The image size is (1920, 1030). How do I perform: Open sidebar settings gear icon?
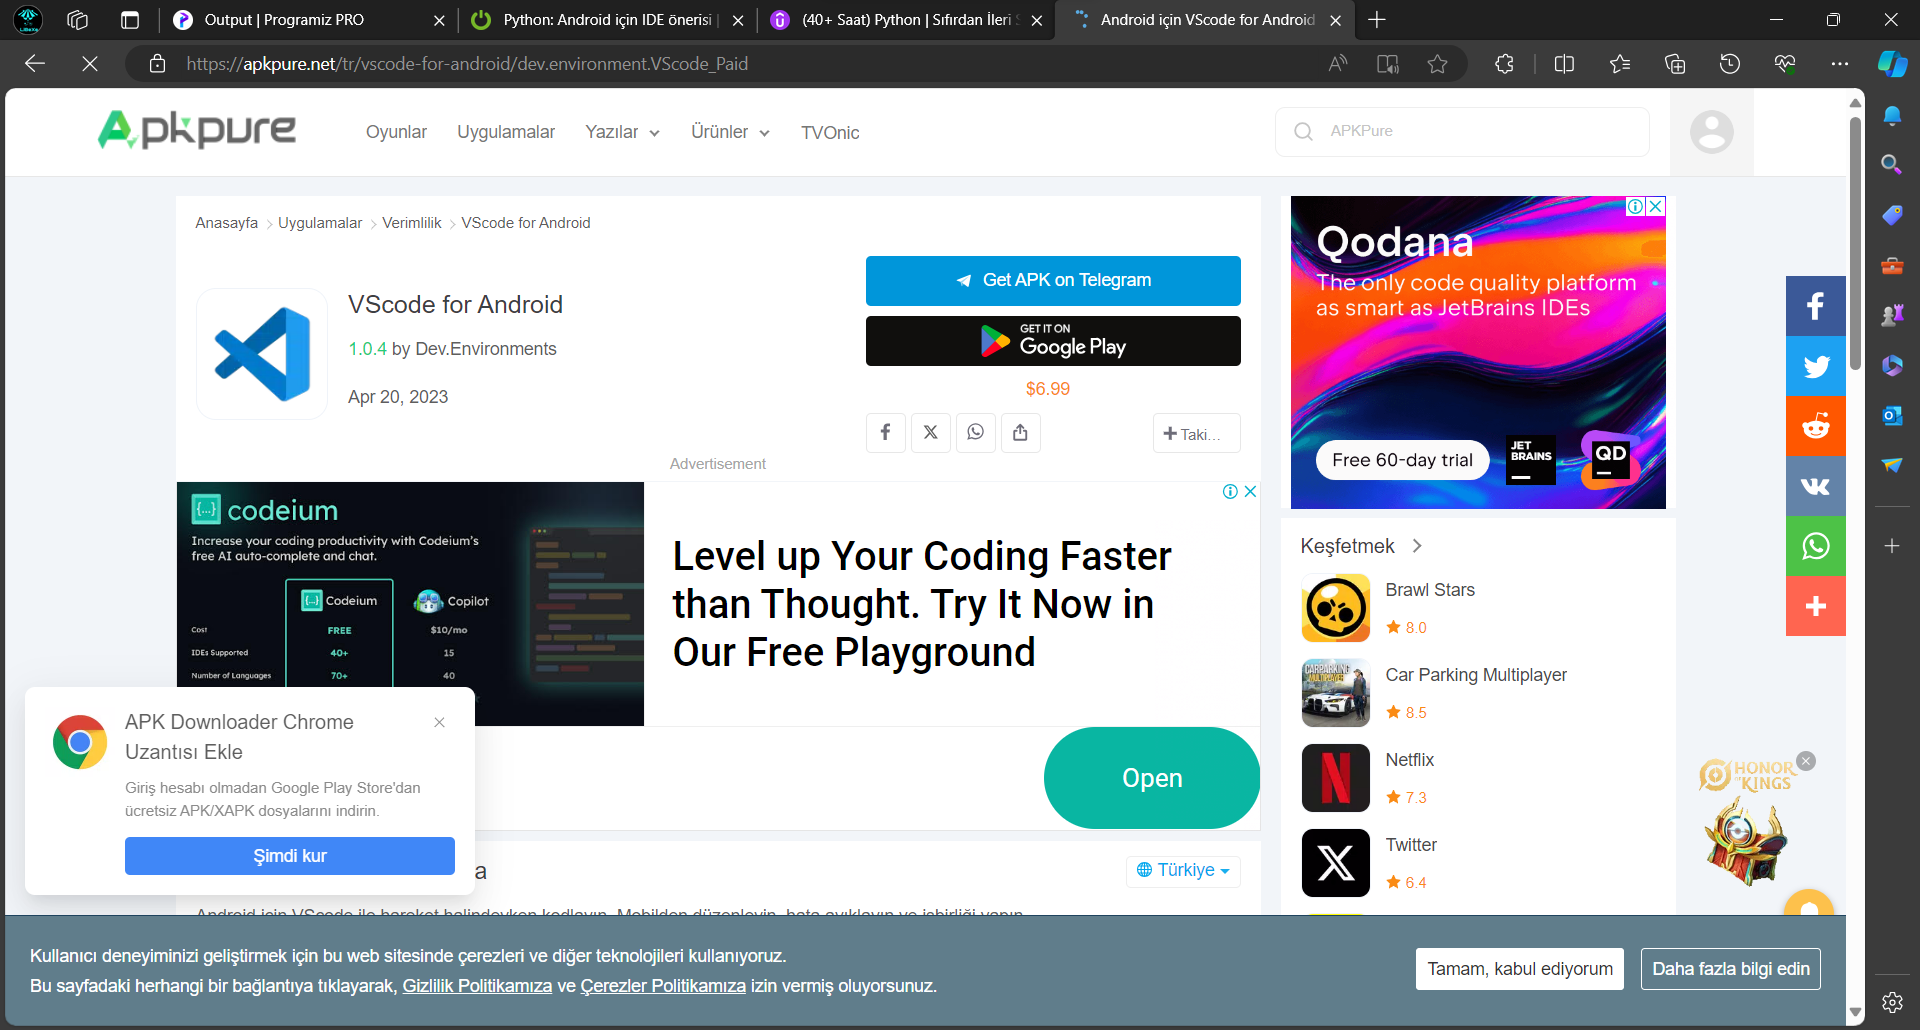(x=1892, y=1002)
